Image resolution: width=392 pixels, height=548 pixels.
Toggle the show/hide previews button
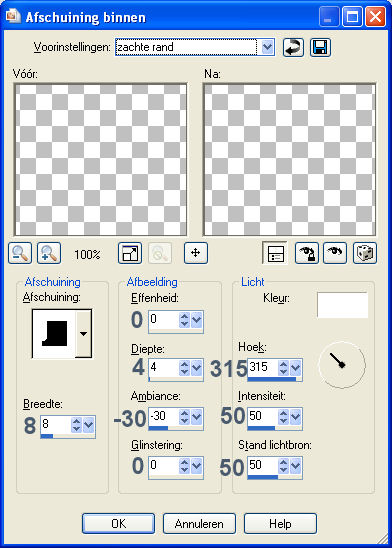coord(275,253)
